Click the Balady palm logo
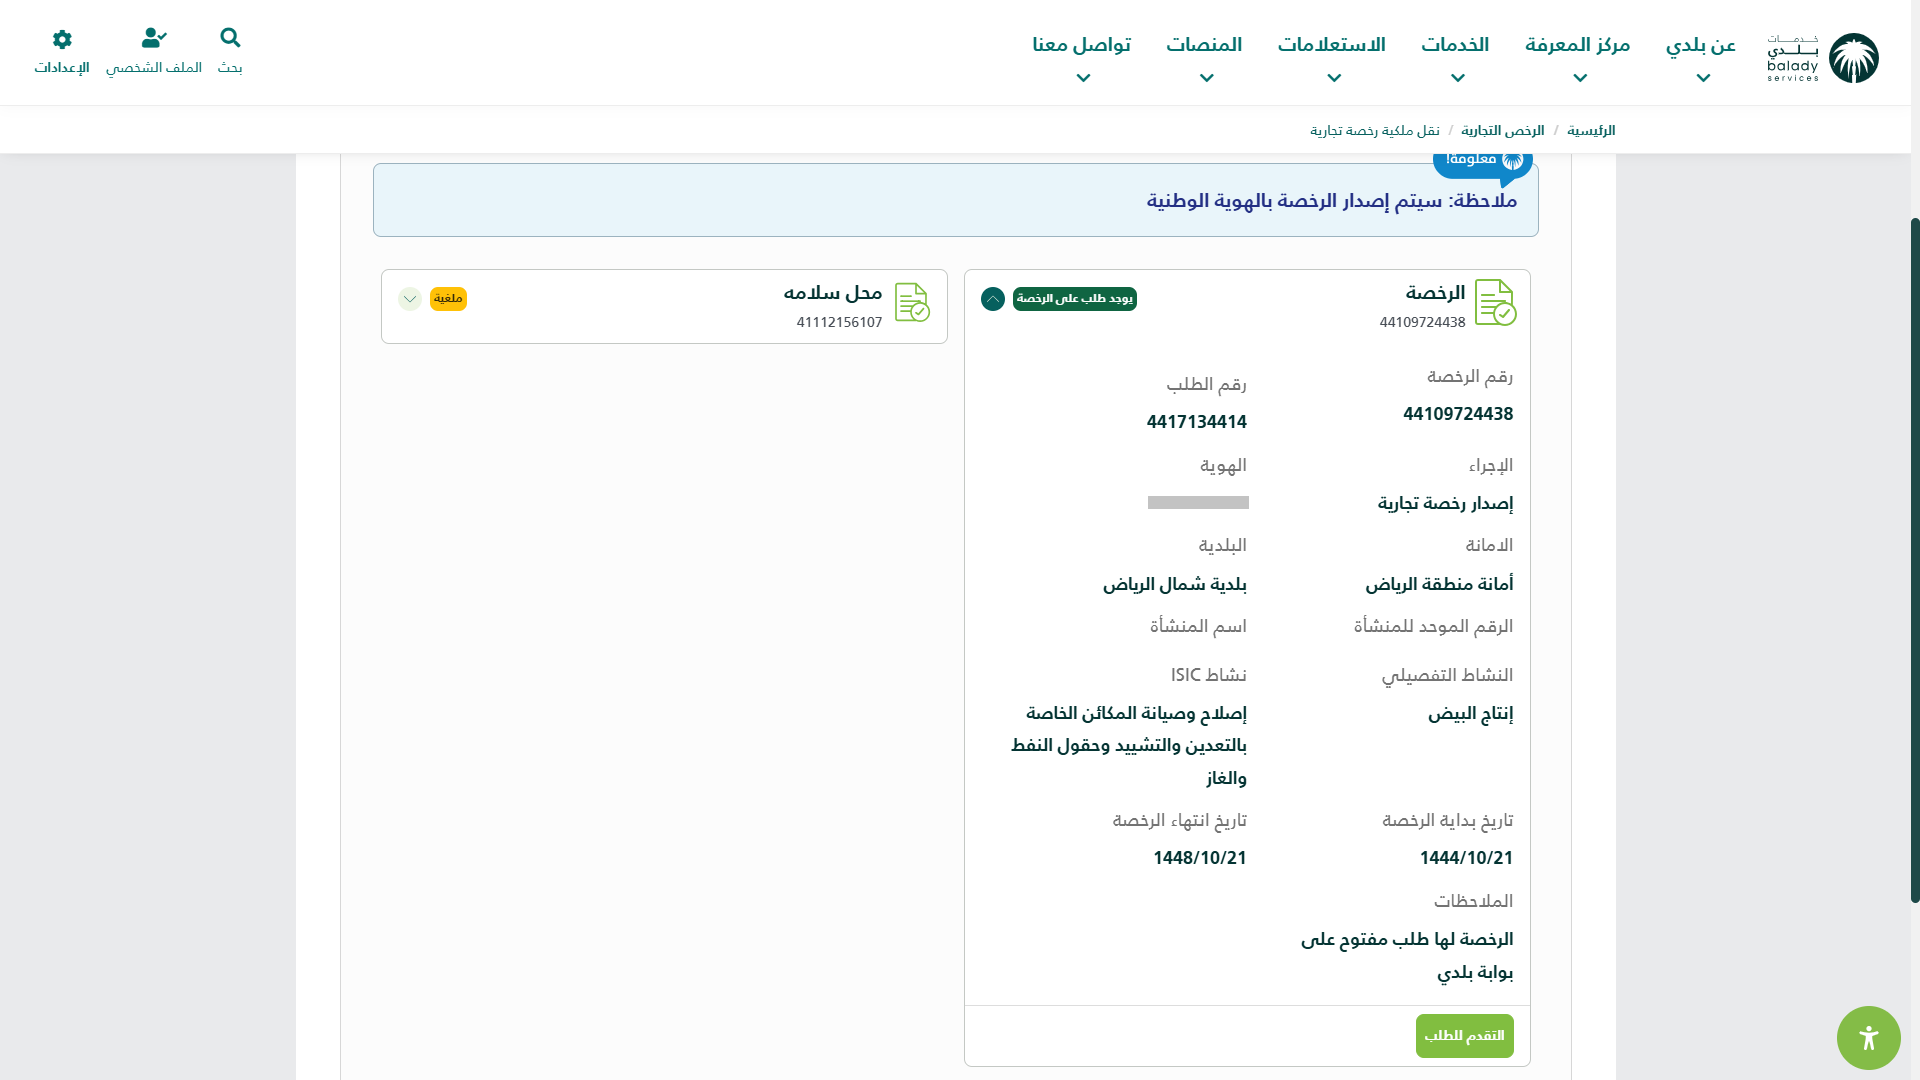Image resolution: width=1920 pixels, height=1080 pixels. pos(1853,58)
